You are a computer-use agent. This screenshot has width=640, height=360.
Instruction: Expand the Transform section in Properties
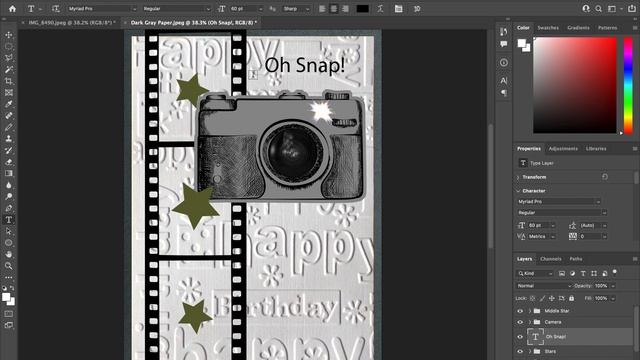(x=518, y=177)
